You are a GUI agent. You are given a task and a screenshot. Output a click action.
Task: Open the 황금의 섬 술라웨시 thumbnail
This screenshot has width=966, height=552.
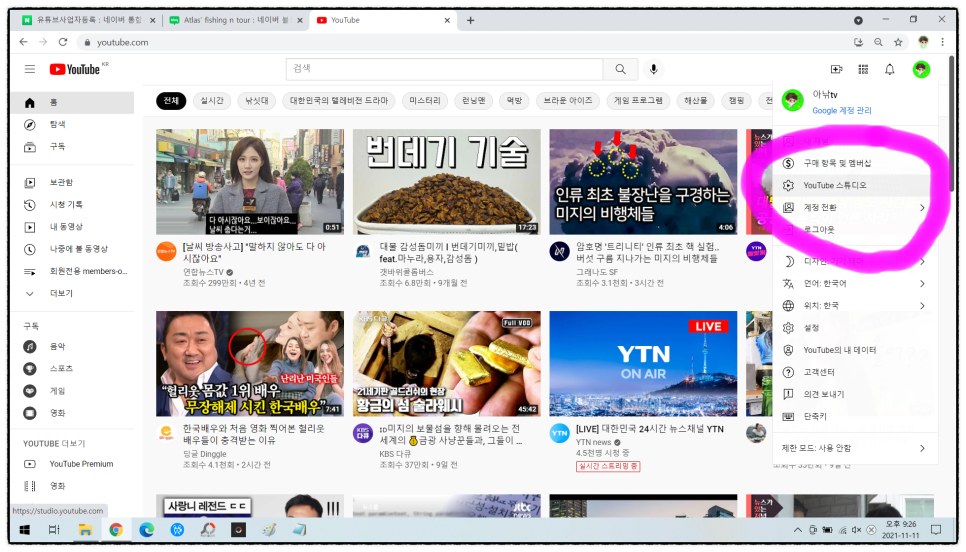click(447, 363)
